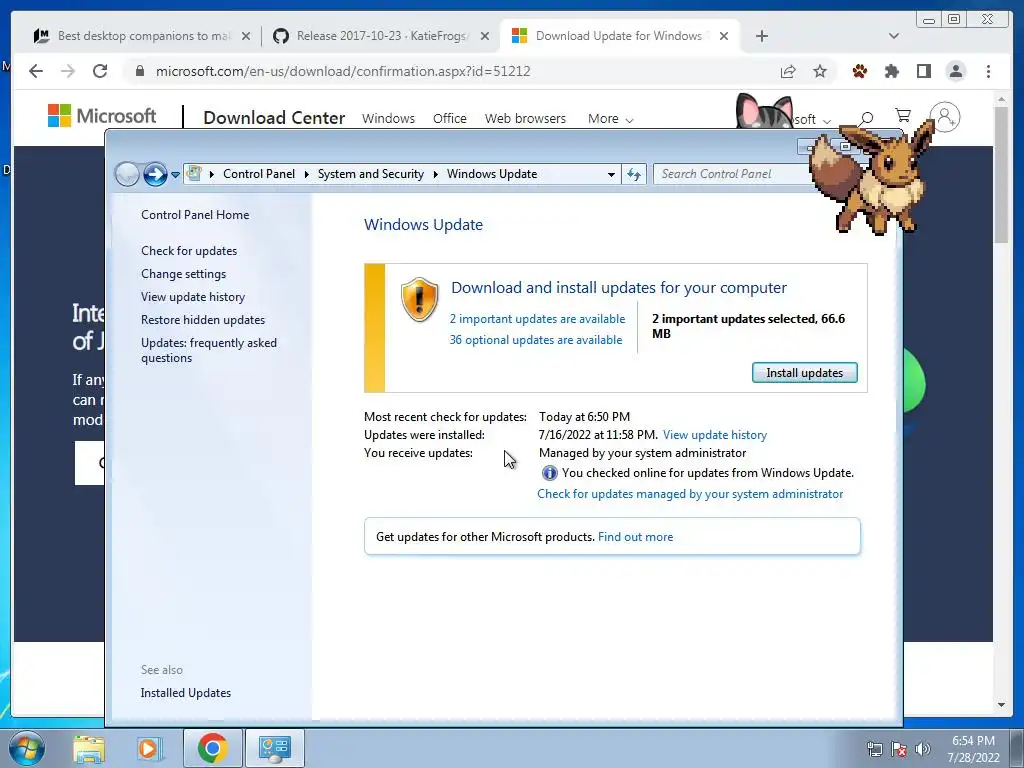Close the Download Update for Windows tab
This screenshot has width=1024, height=768.
point(724,36)
